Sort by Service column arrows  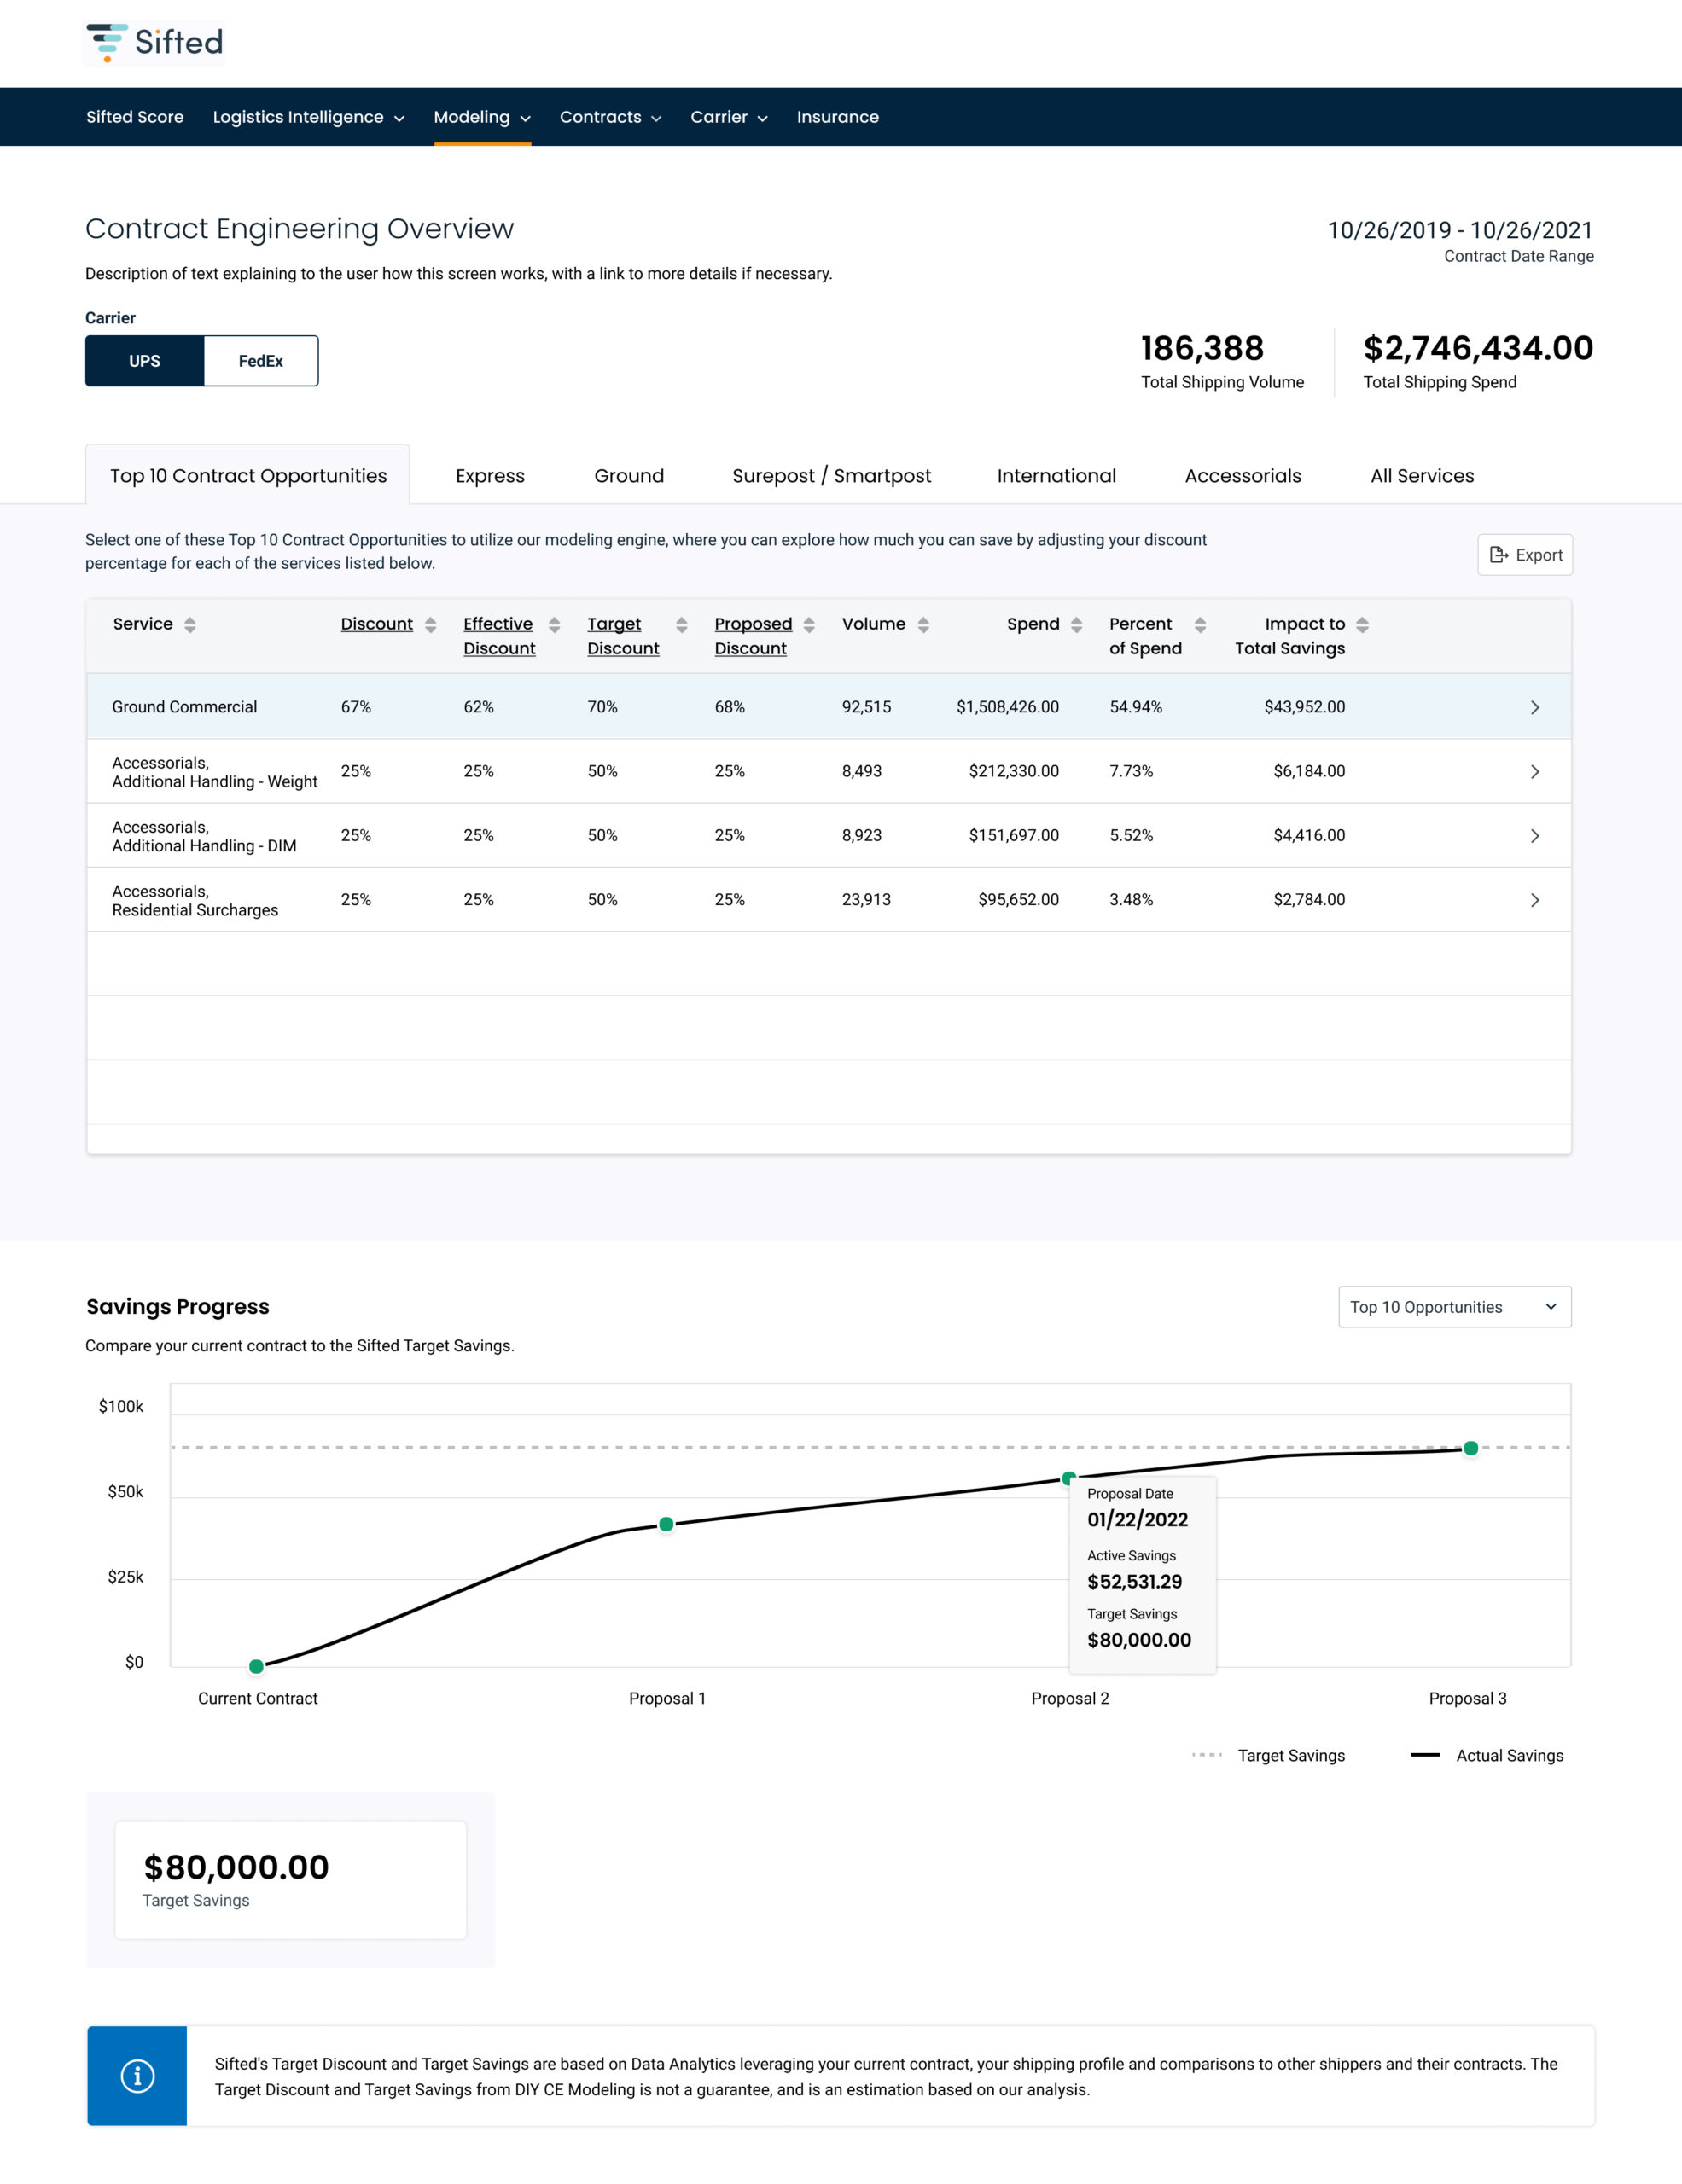(190, 625)
